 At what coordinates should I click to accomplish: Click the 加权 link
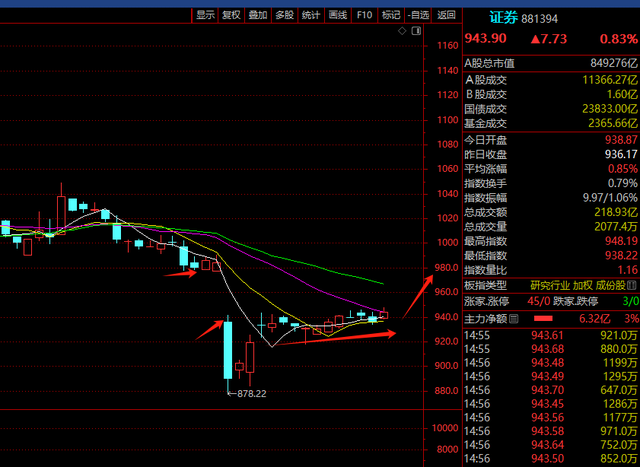[x=582, y=285]
